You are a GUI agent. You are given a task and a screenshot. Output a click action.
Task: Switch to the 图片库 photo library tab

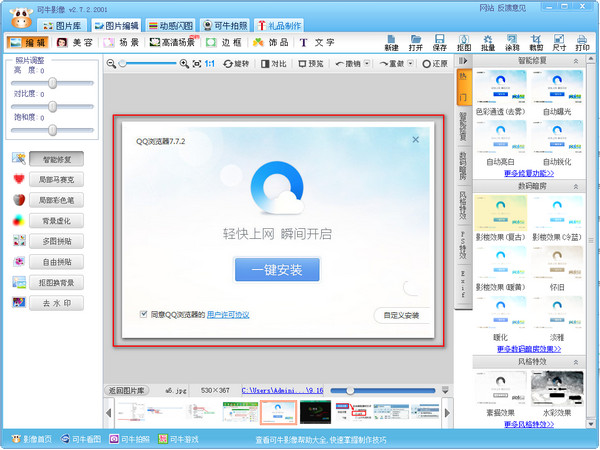pyautogui.click(x=63, y=25)
